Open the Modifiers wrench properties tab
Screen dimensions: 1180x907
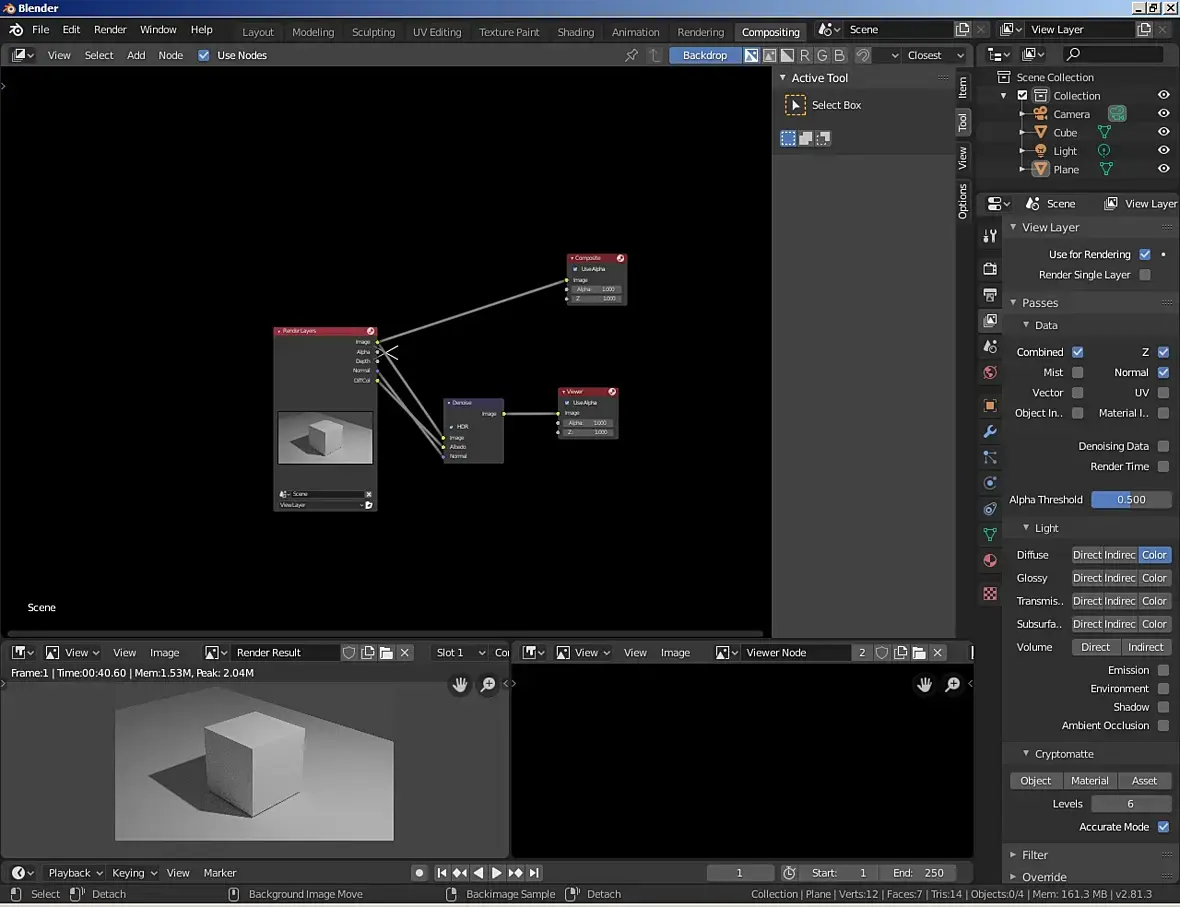[x=990, y=432]
